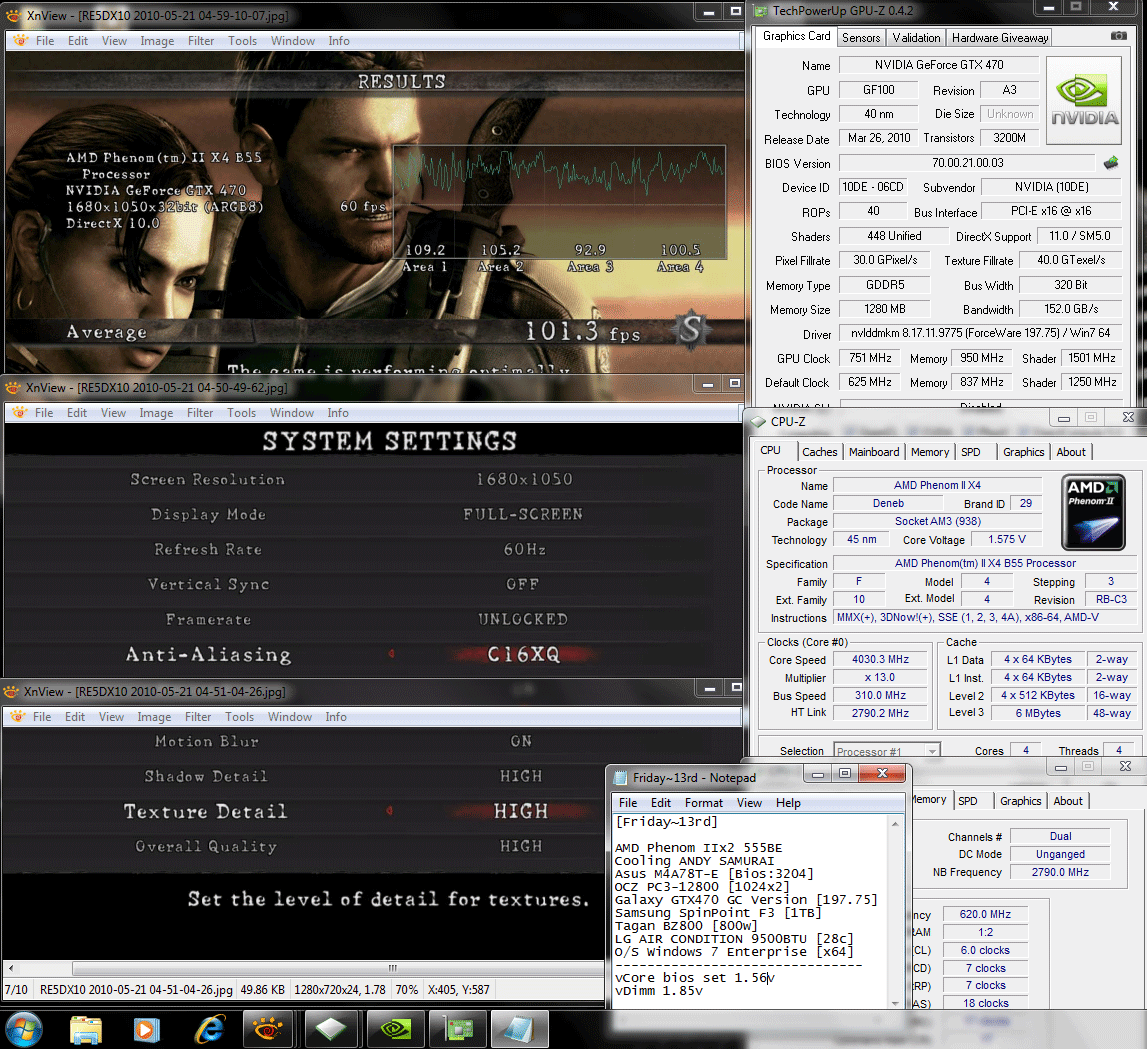The width and height of the screenshot is (1147, 1049).
Task: Click the white diamond taskbar icon
Action: (331, 1030)
